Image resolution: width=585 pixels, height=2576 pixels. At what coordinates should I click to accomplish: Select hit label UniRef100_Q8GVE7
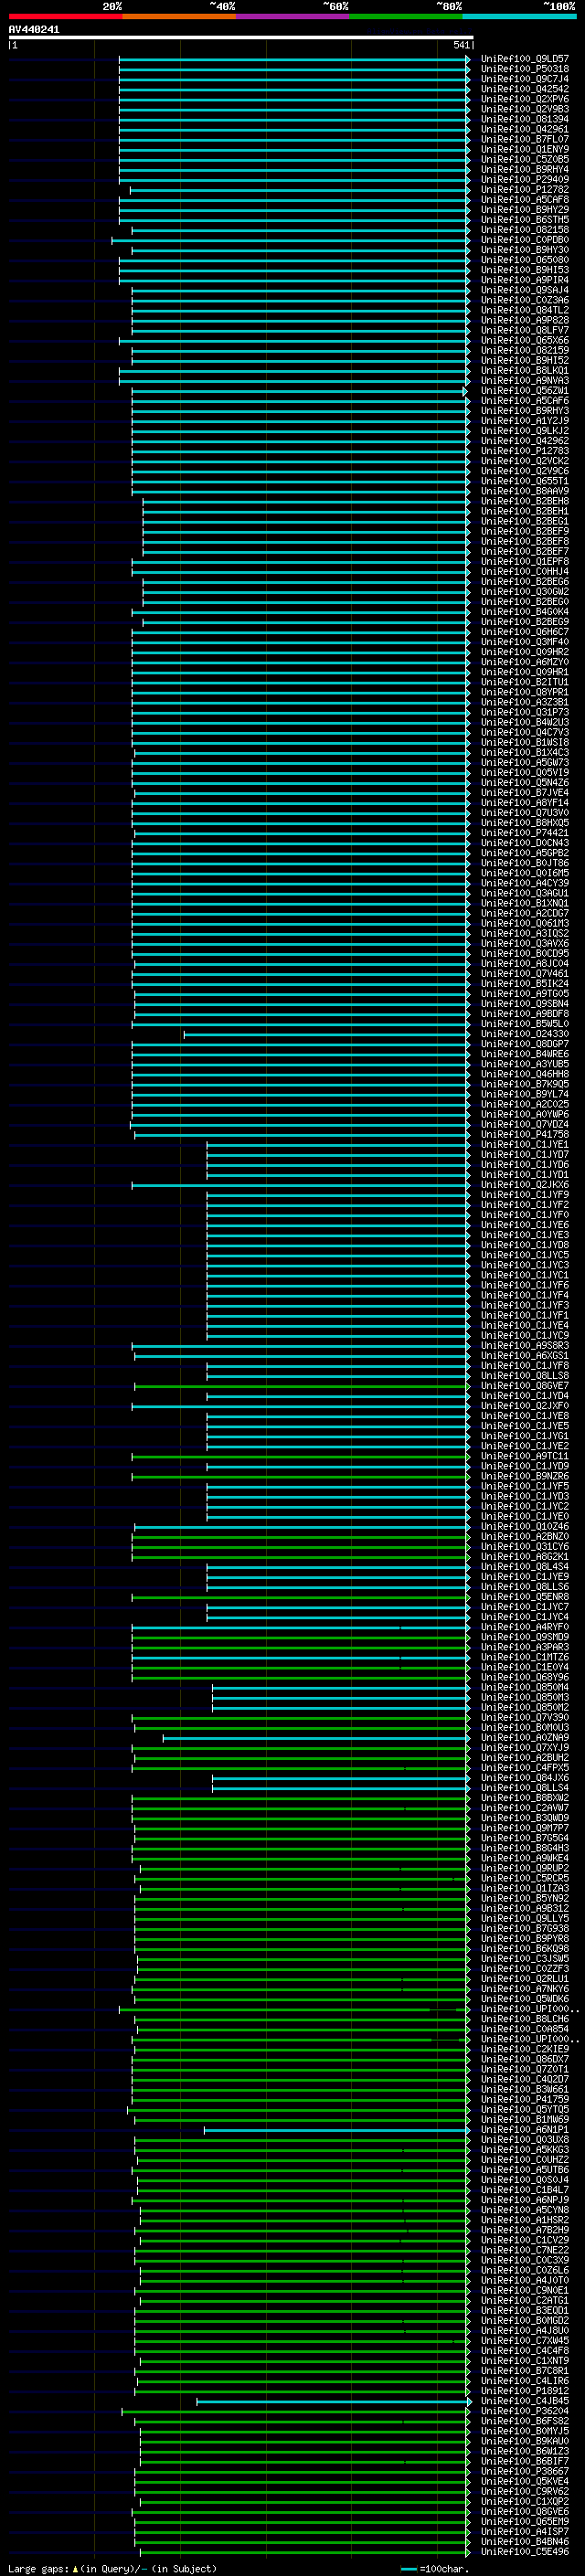525,1386
